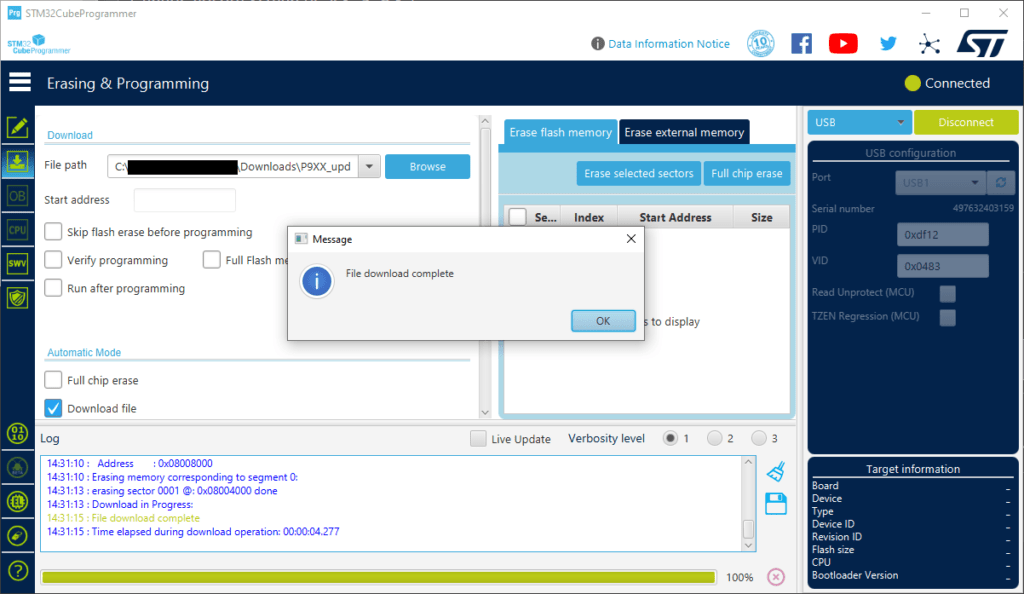Click Erase selected sectors button

(x=639, y=173)
